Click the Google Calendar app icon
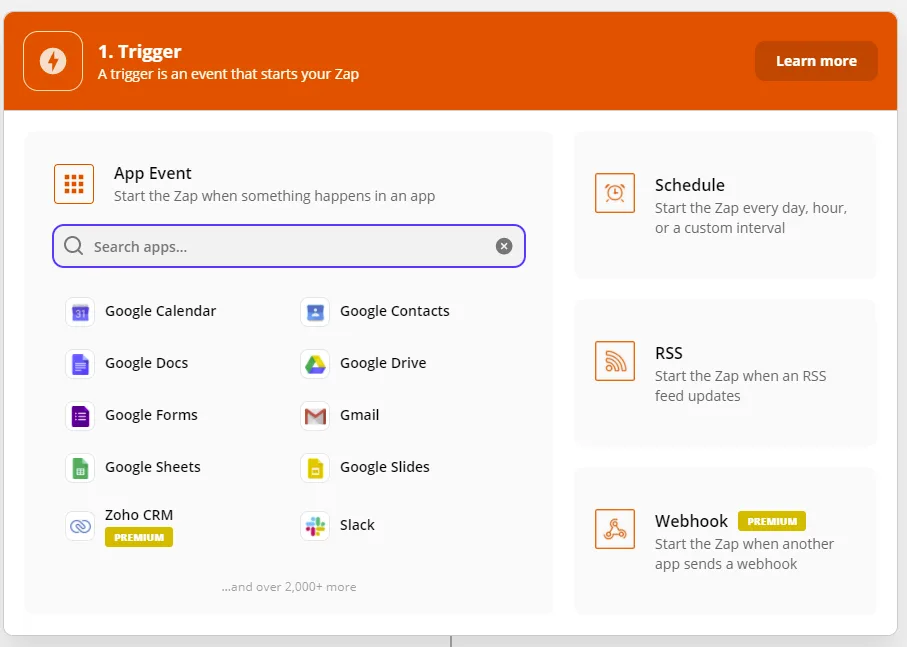 pyautogui.click(x=80, y=312)
